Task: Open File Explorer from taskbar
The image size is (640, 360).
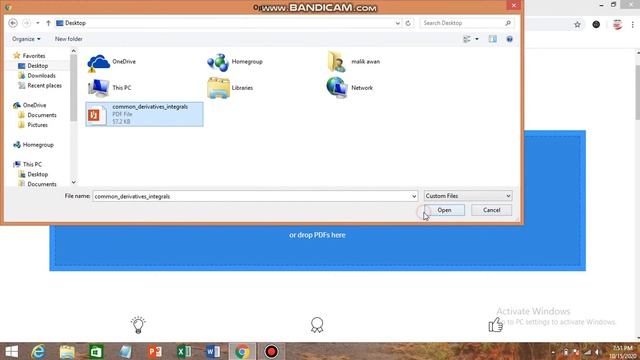Action: click(x=67, y=351)
